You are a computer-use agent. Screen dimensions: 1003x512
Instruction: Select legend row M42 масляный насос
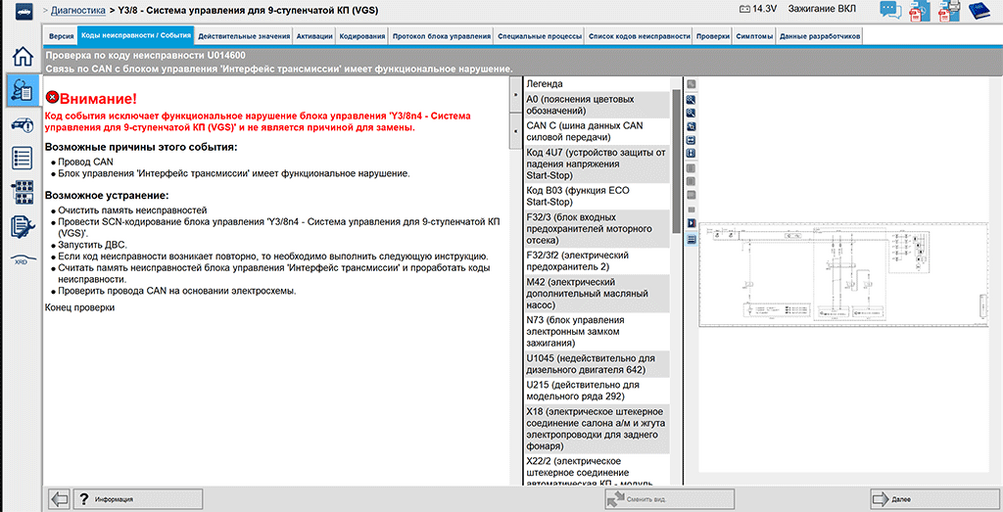(597, 293)
